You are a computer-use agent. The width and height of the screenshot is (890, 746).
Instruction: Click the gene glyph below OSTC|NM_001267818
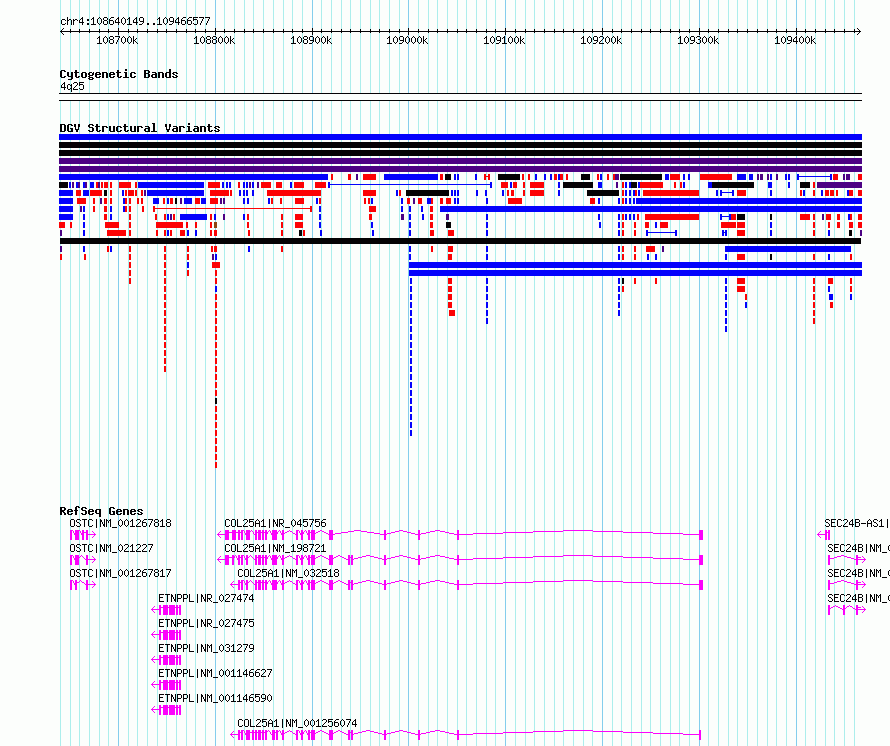[x=83, y=535]
